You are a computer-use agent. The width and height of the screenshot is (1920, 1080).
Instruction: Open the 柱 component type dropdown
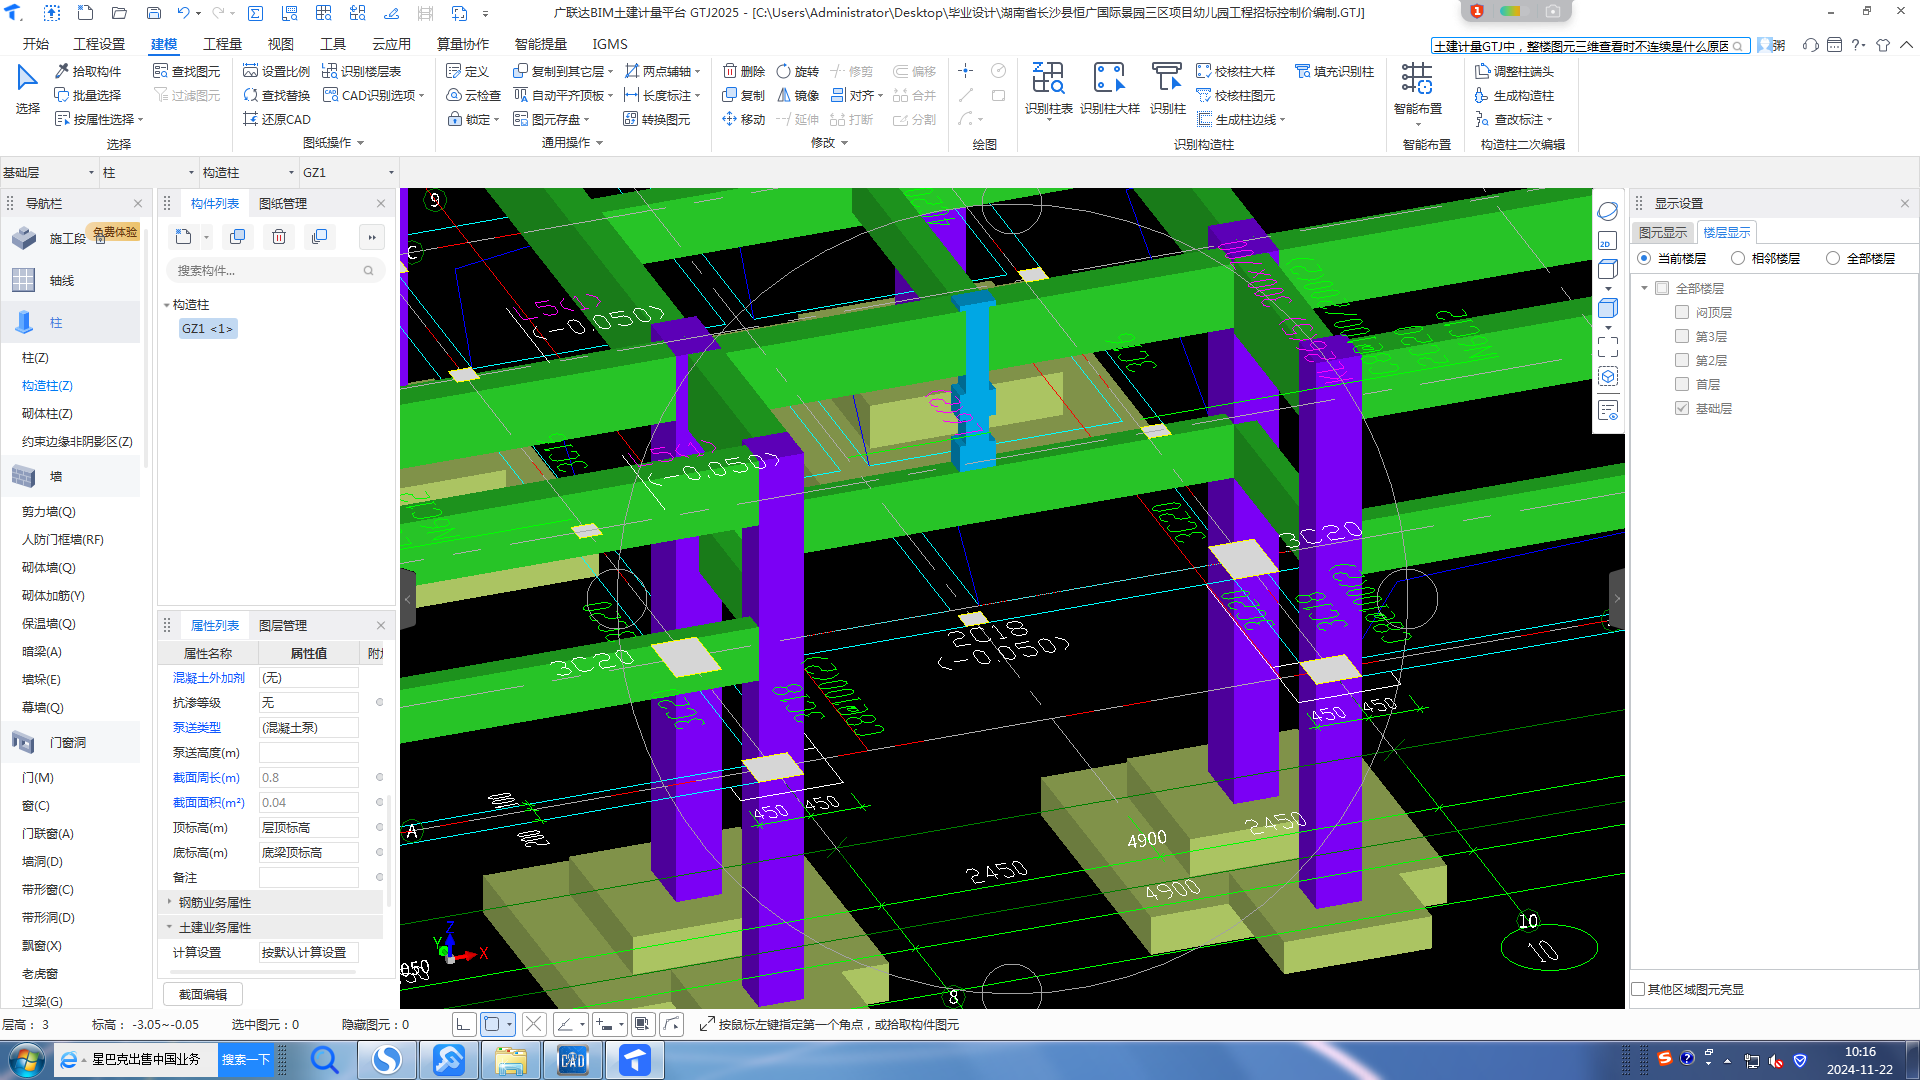pyautogui.click(x=148, y=172)
